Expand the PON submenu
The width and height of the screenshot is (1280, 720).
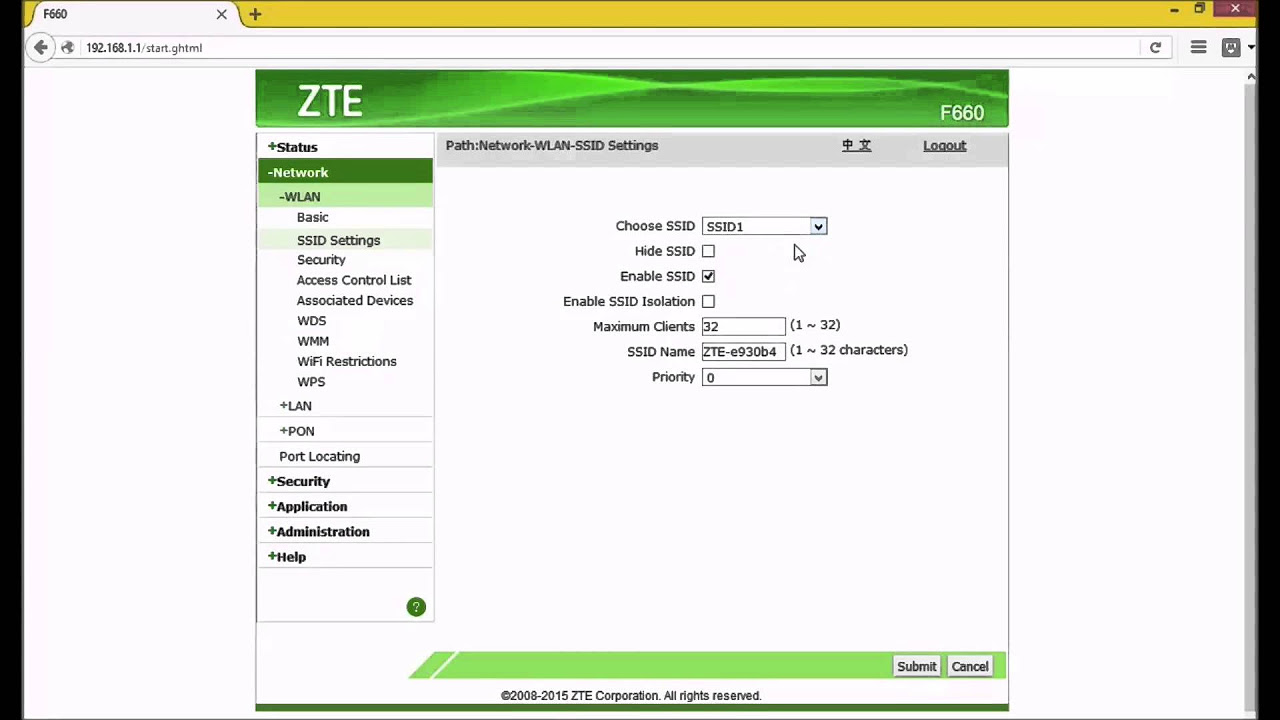coord(297,431)
